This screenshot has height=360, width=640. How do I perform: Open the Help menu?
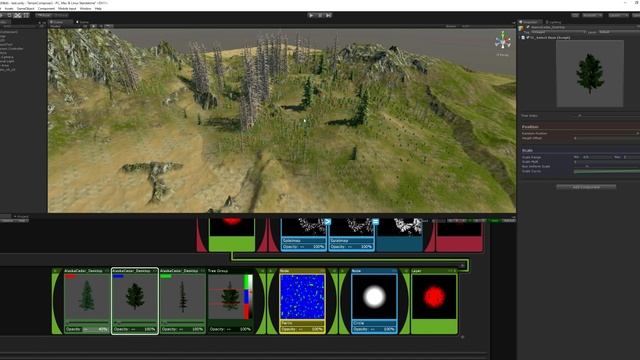click(98, 8)
